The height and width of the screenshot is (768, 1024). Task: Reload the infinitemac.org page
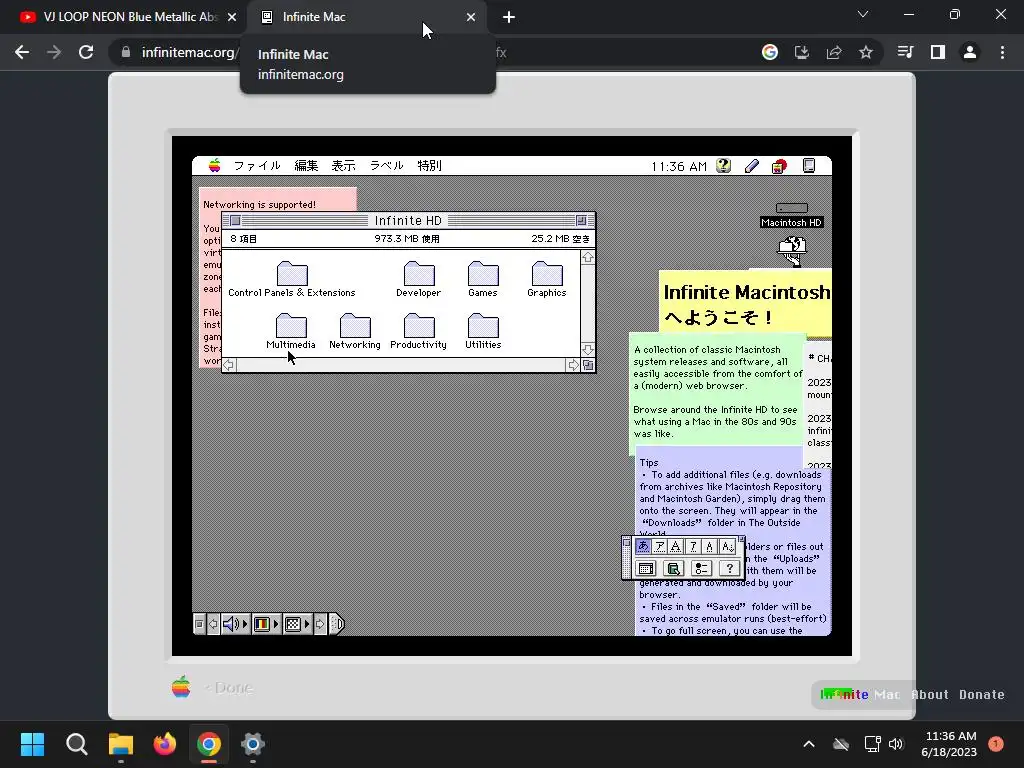coord(86,52)
